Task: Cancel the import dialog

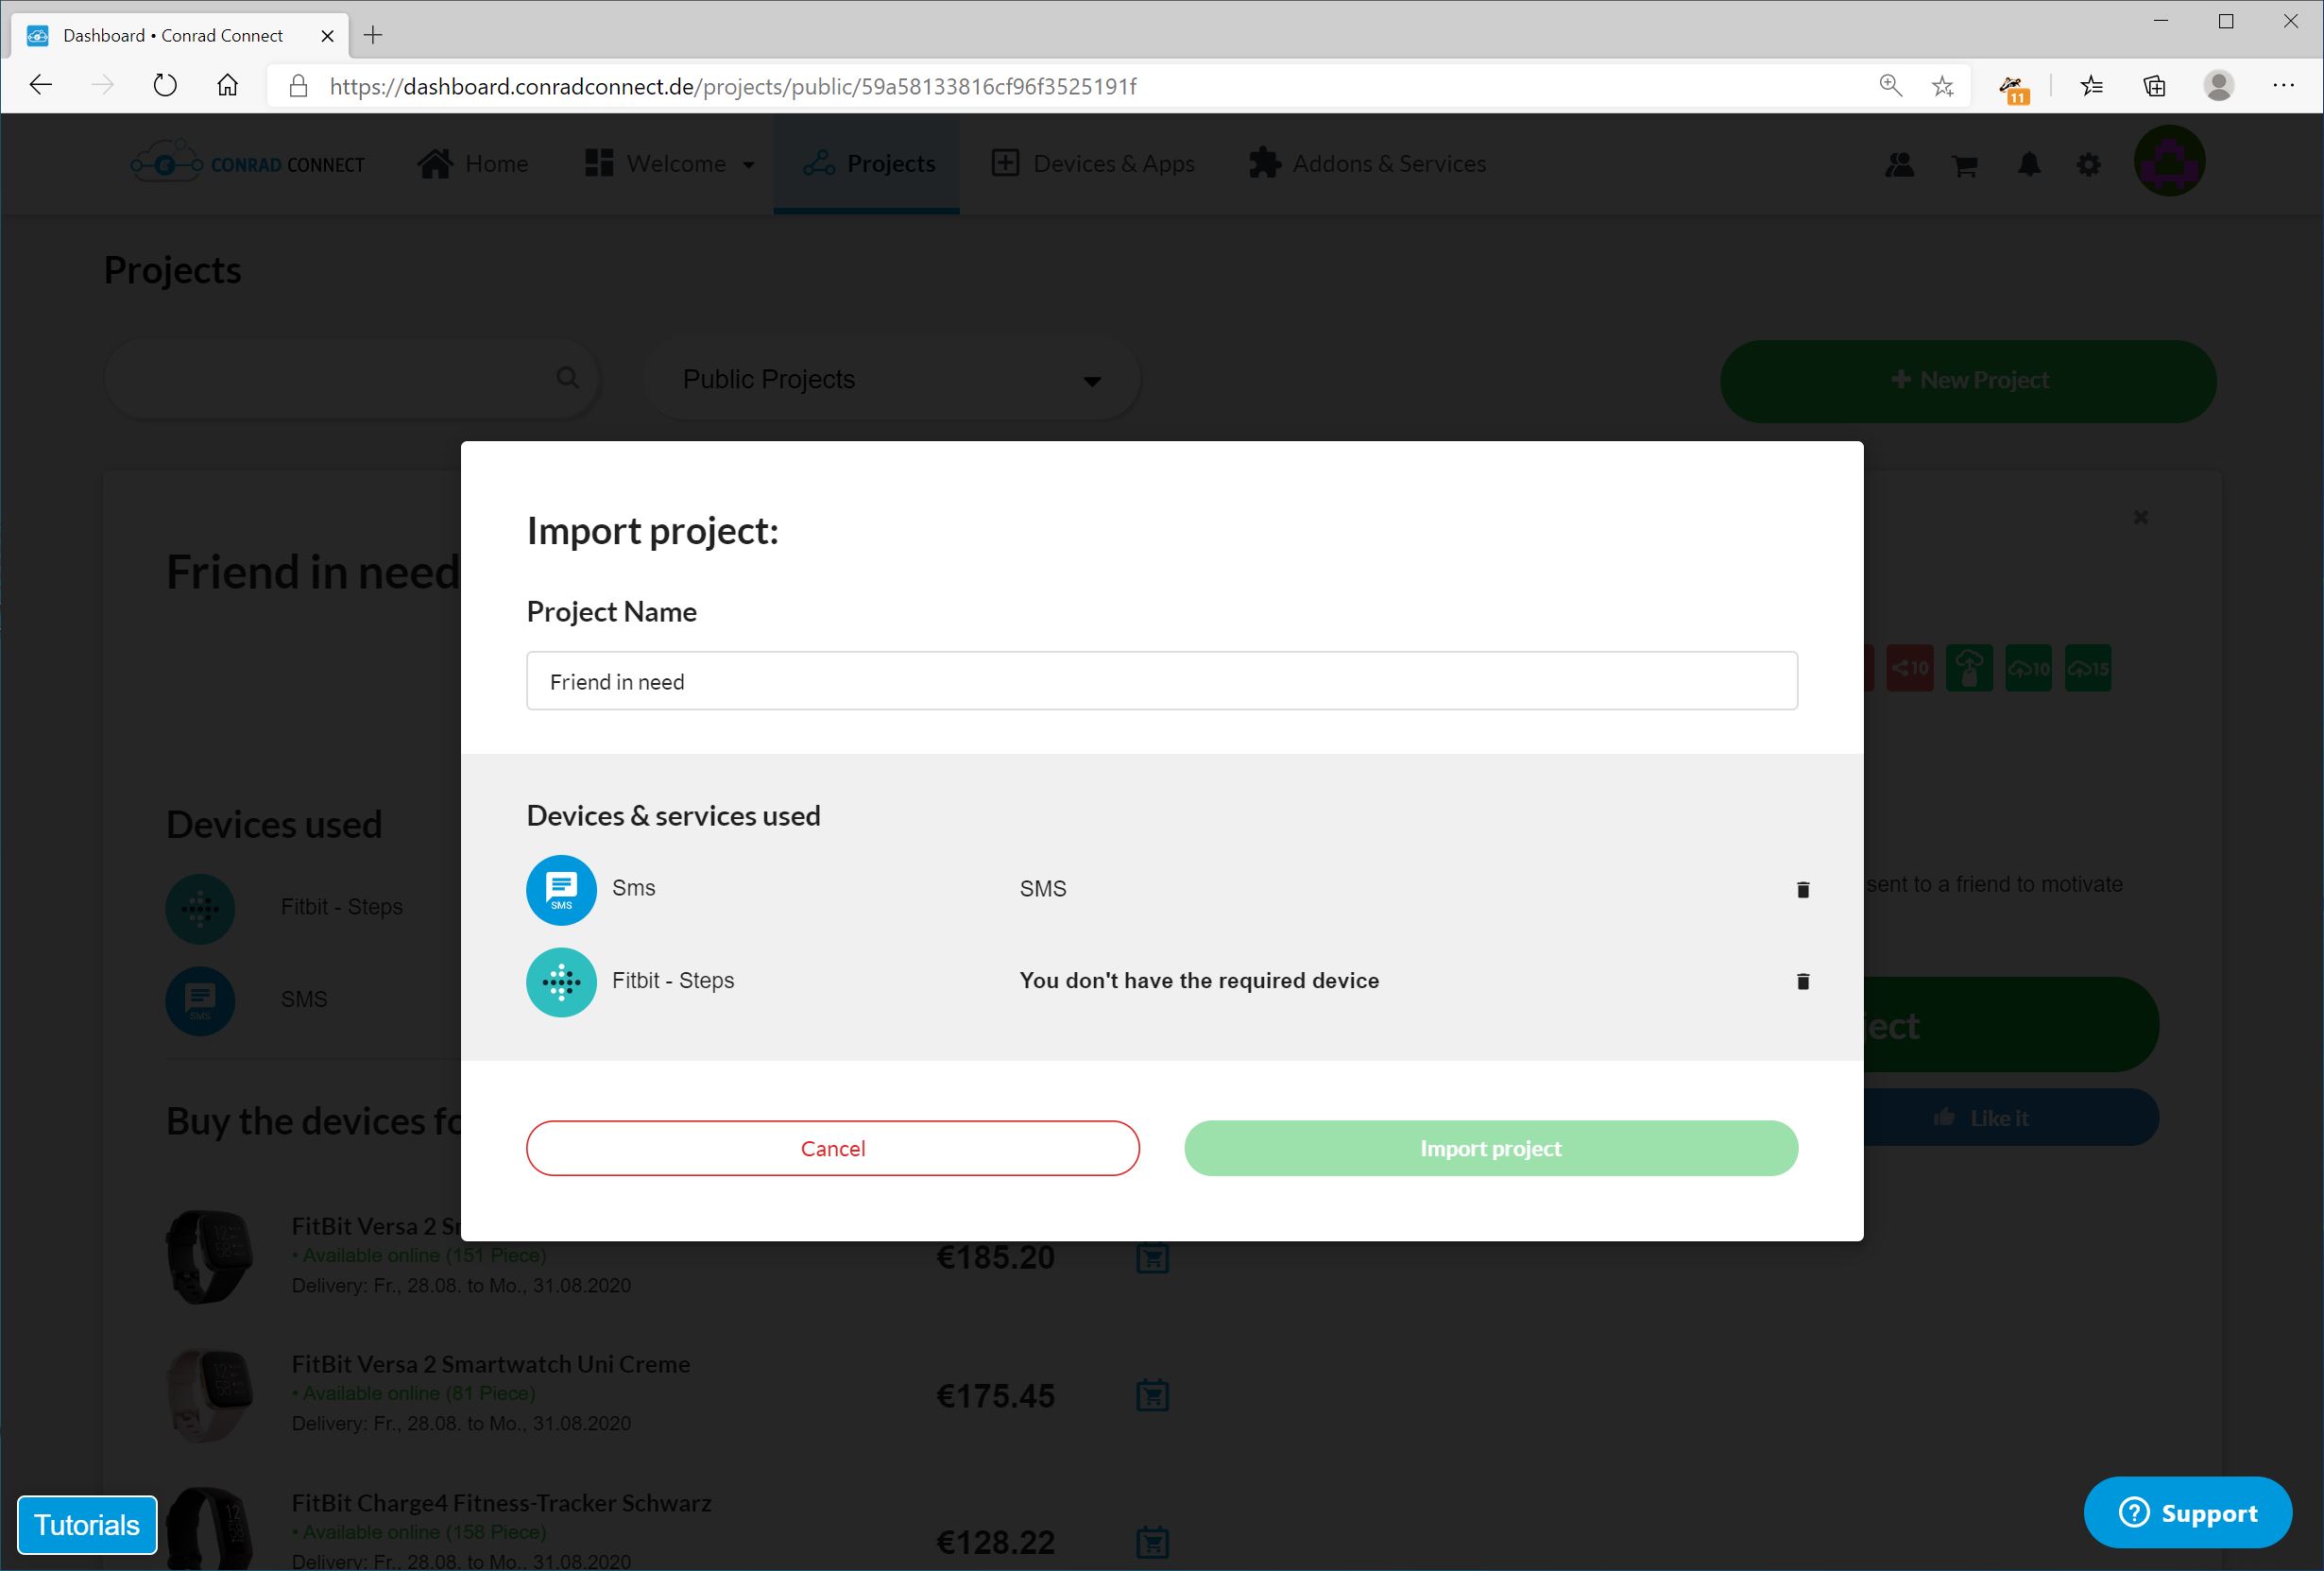Action: (x=832, y=1148)
